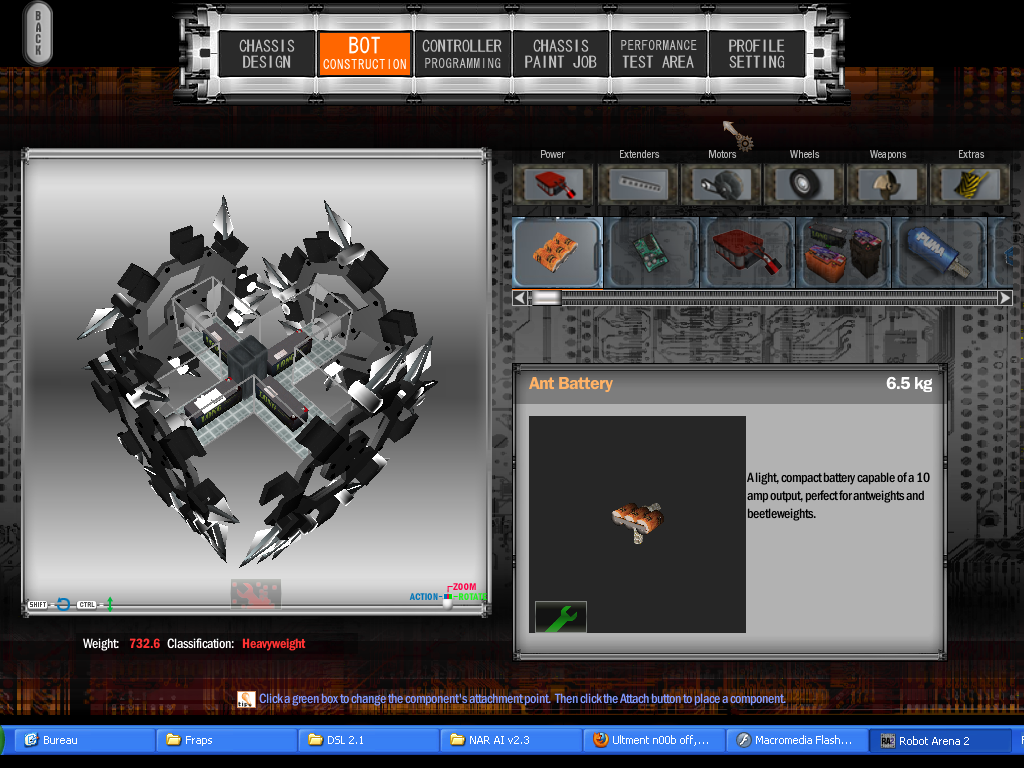
Task: Select the Robot Arena 2 taskbar item
Action: click(939, 740)
